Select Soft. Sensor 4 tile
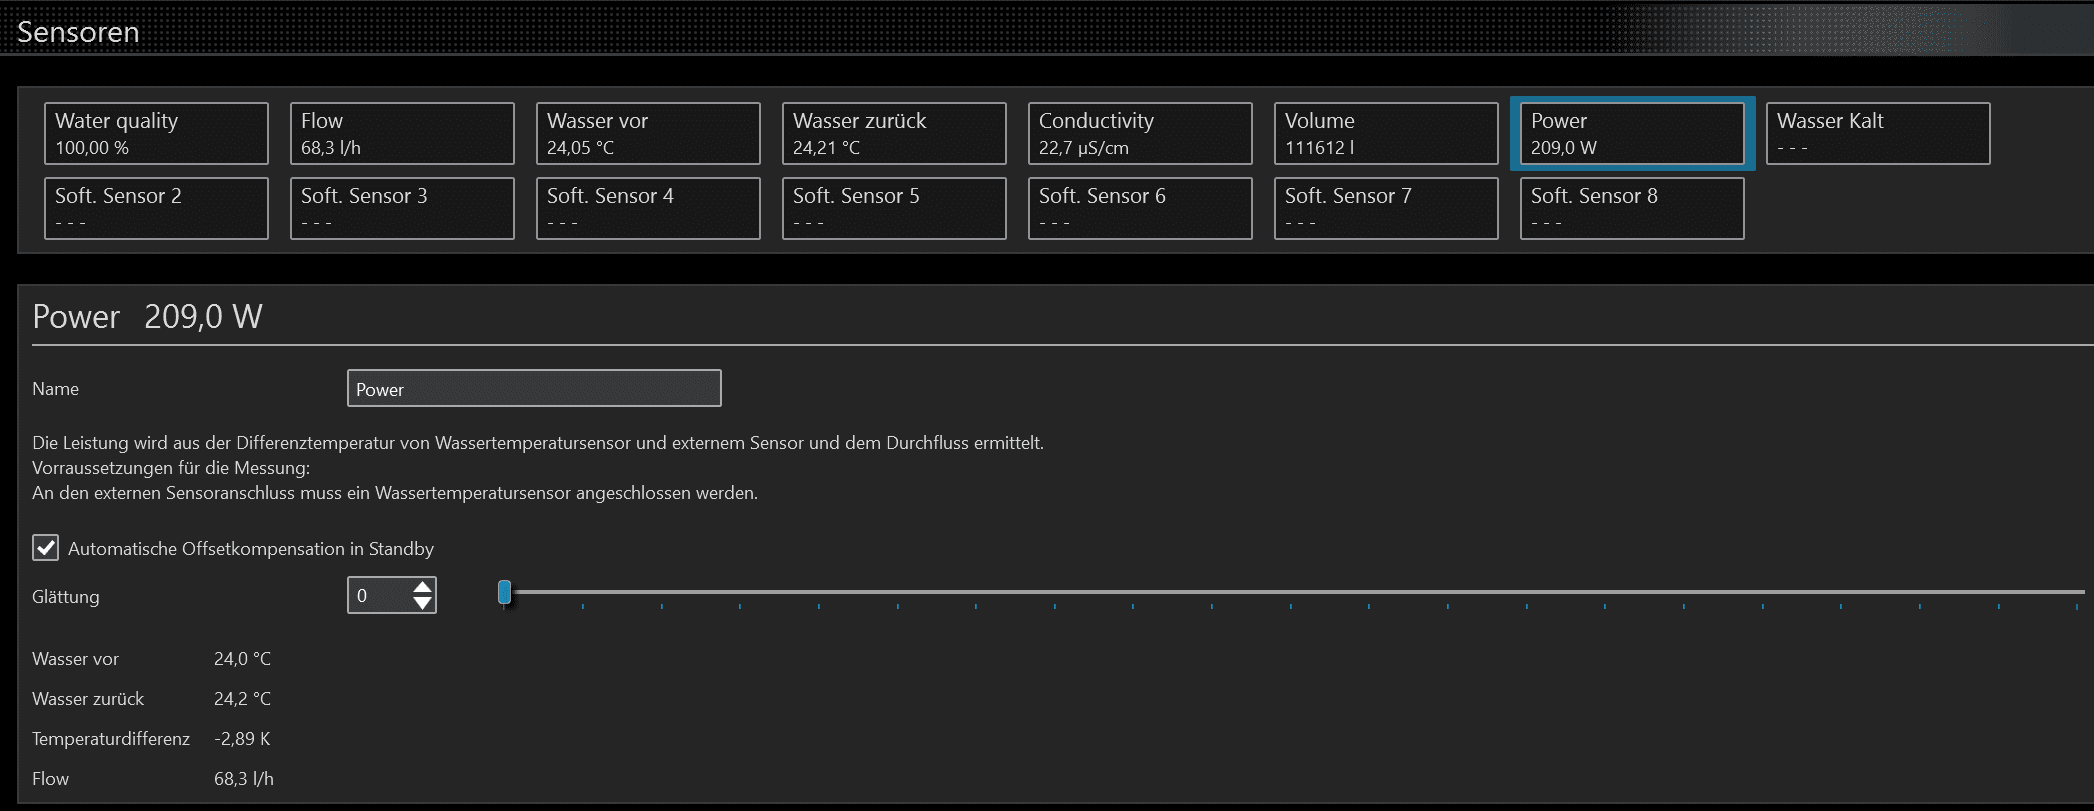The width and height of the screenshot is (2094, 811). [x=648, y=208]
